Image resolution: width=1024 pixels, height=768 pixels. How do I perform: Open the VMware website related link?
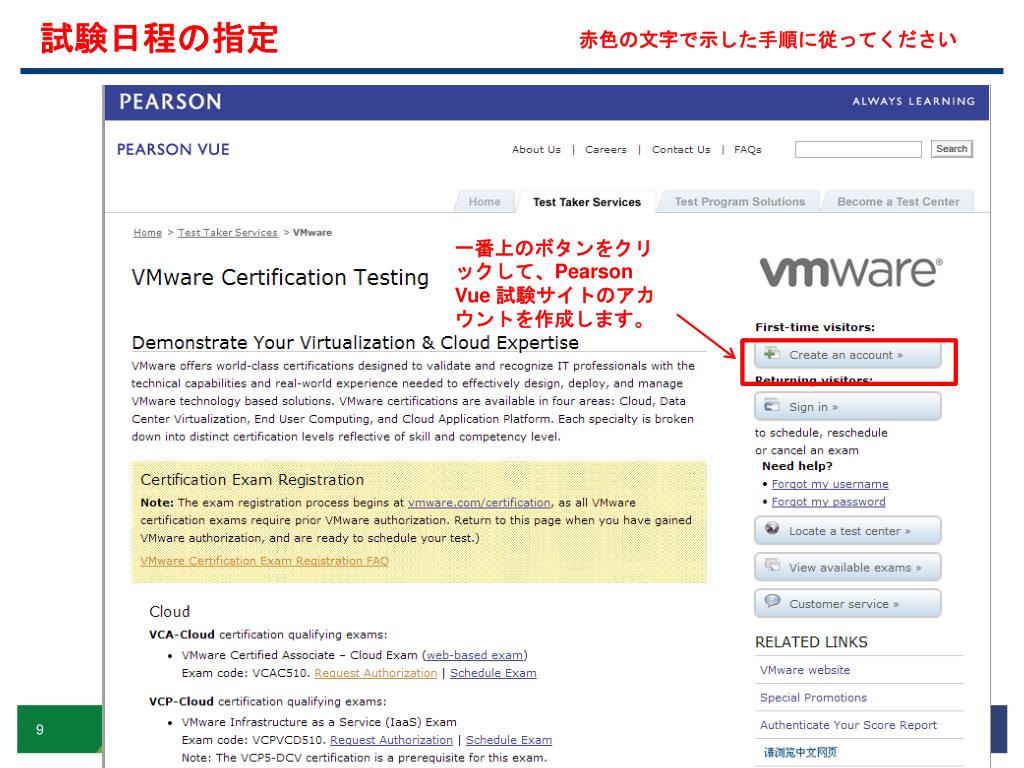coord(805,670)
